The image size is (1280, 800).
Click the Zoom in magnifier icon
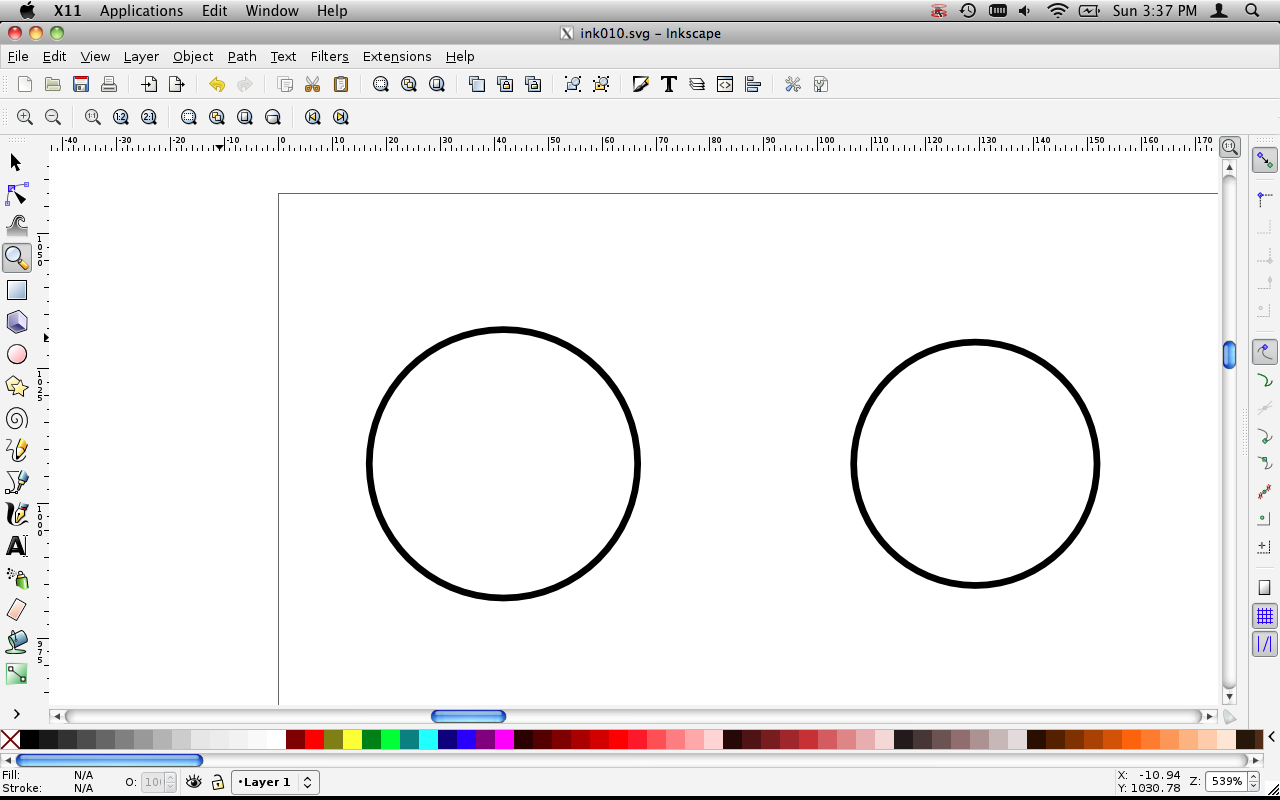(x=25, y=117)
